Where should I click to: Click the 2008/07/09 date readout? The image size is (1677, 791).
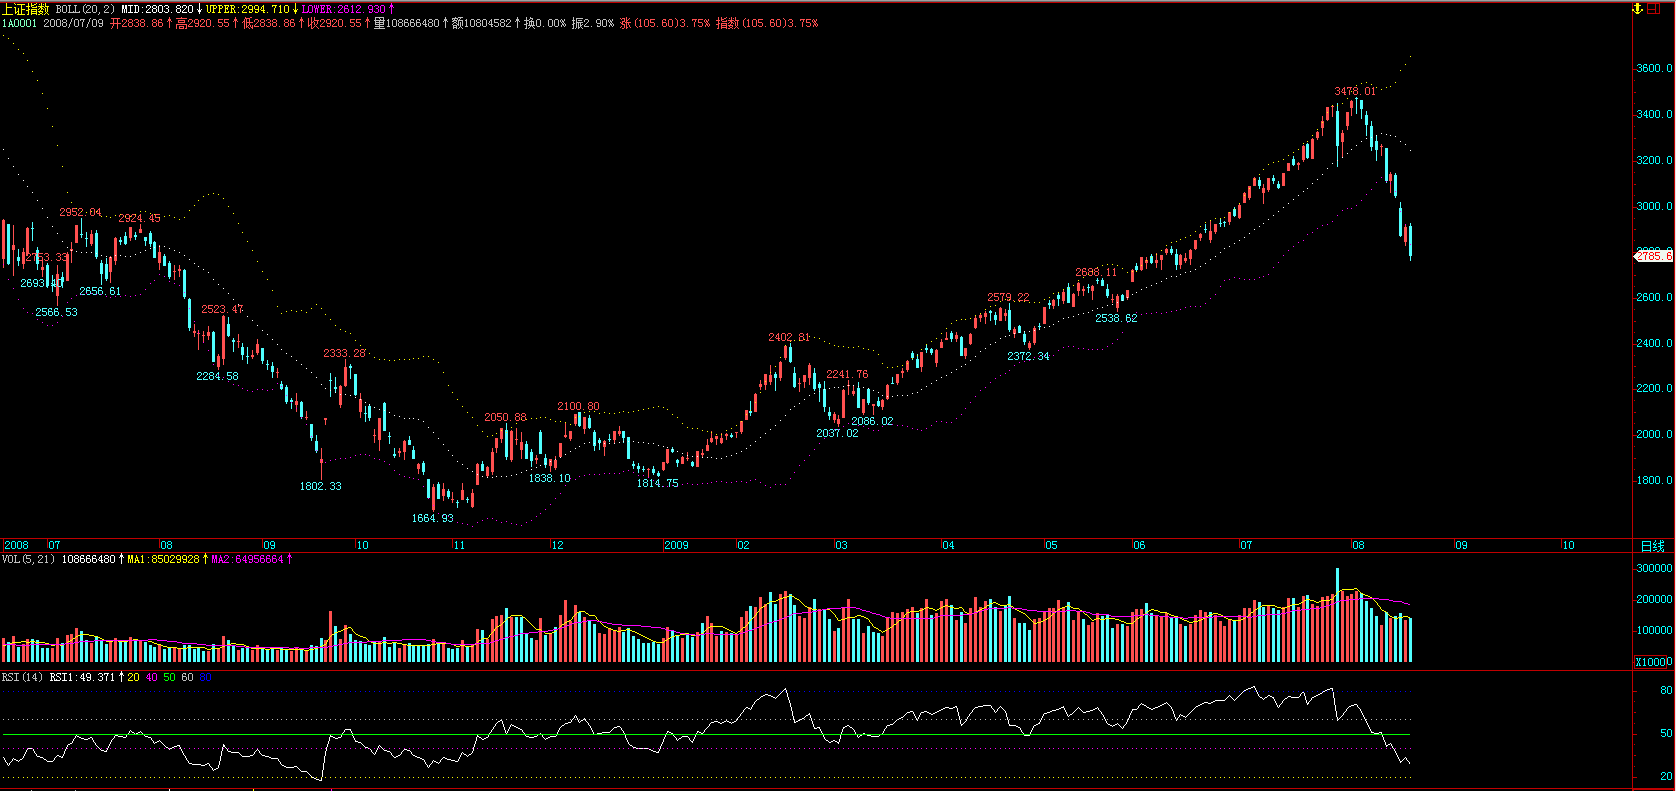(73, 23)
